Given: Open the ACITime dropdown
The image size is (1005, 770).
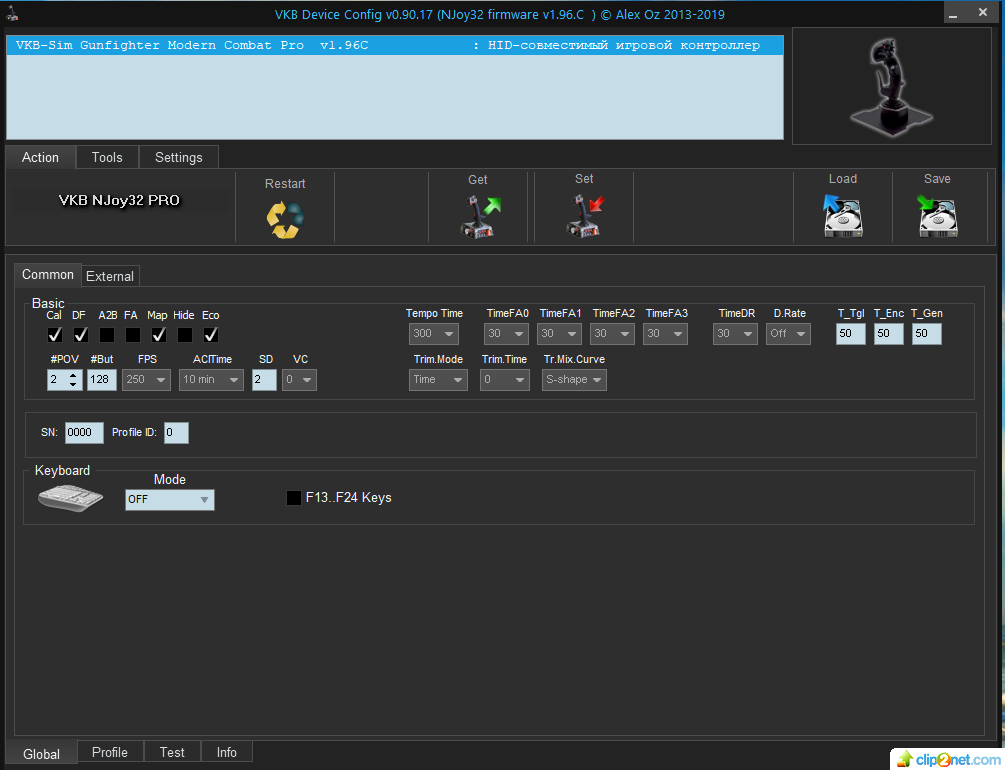Looking at the screenshot, I should [212, 380].
